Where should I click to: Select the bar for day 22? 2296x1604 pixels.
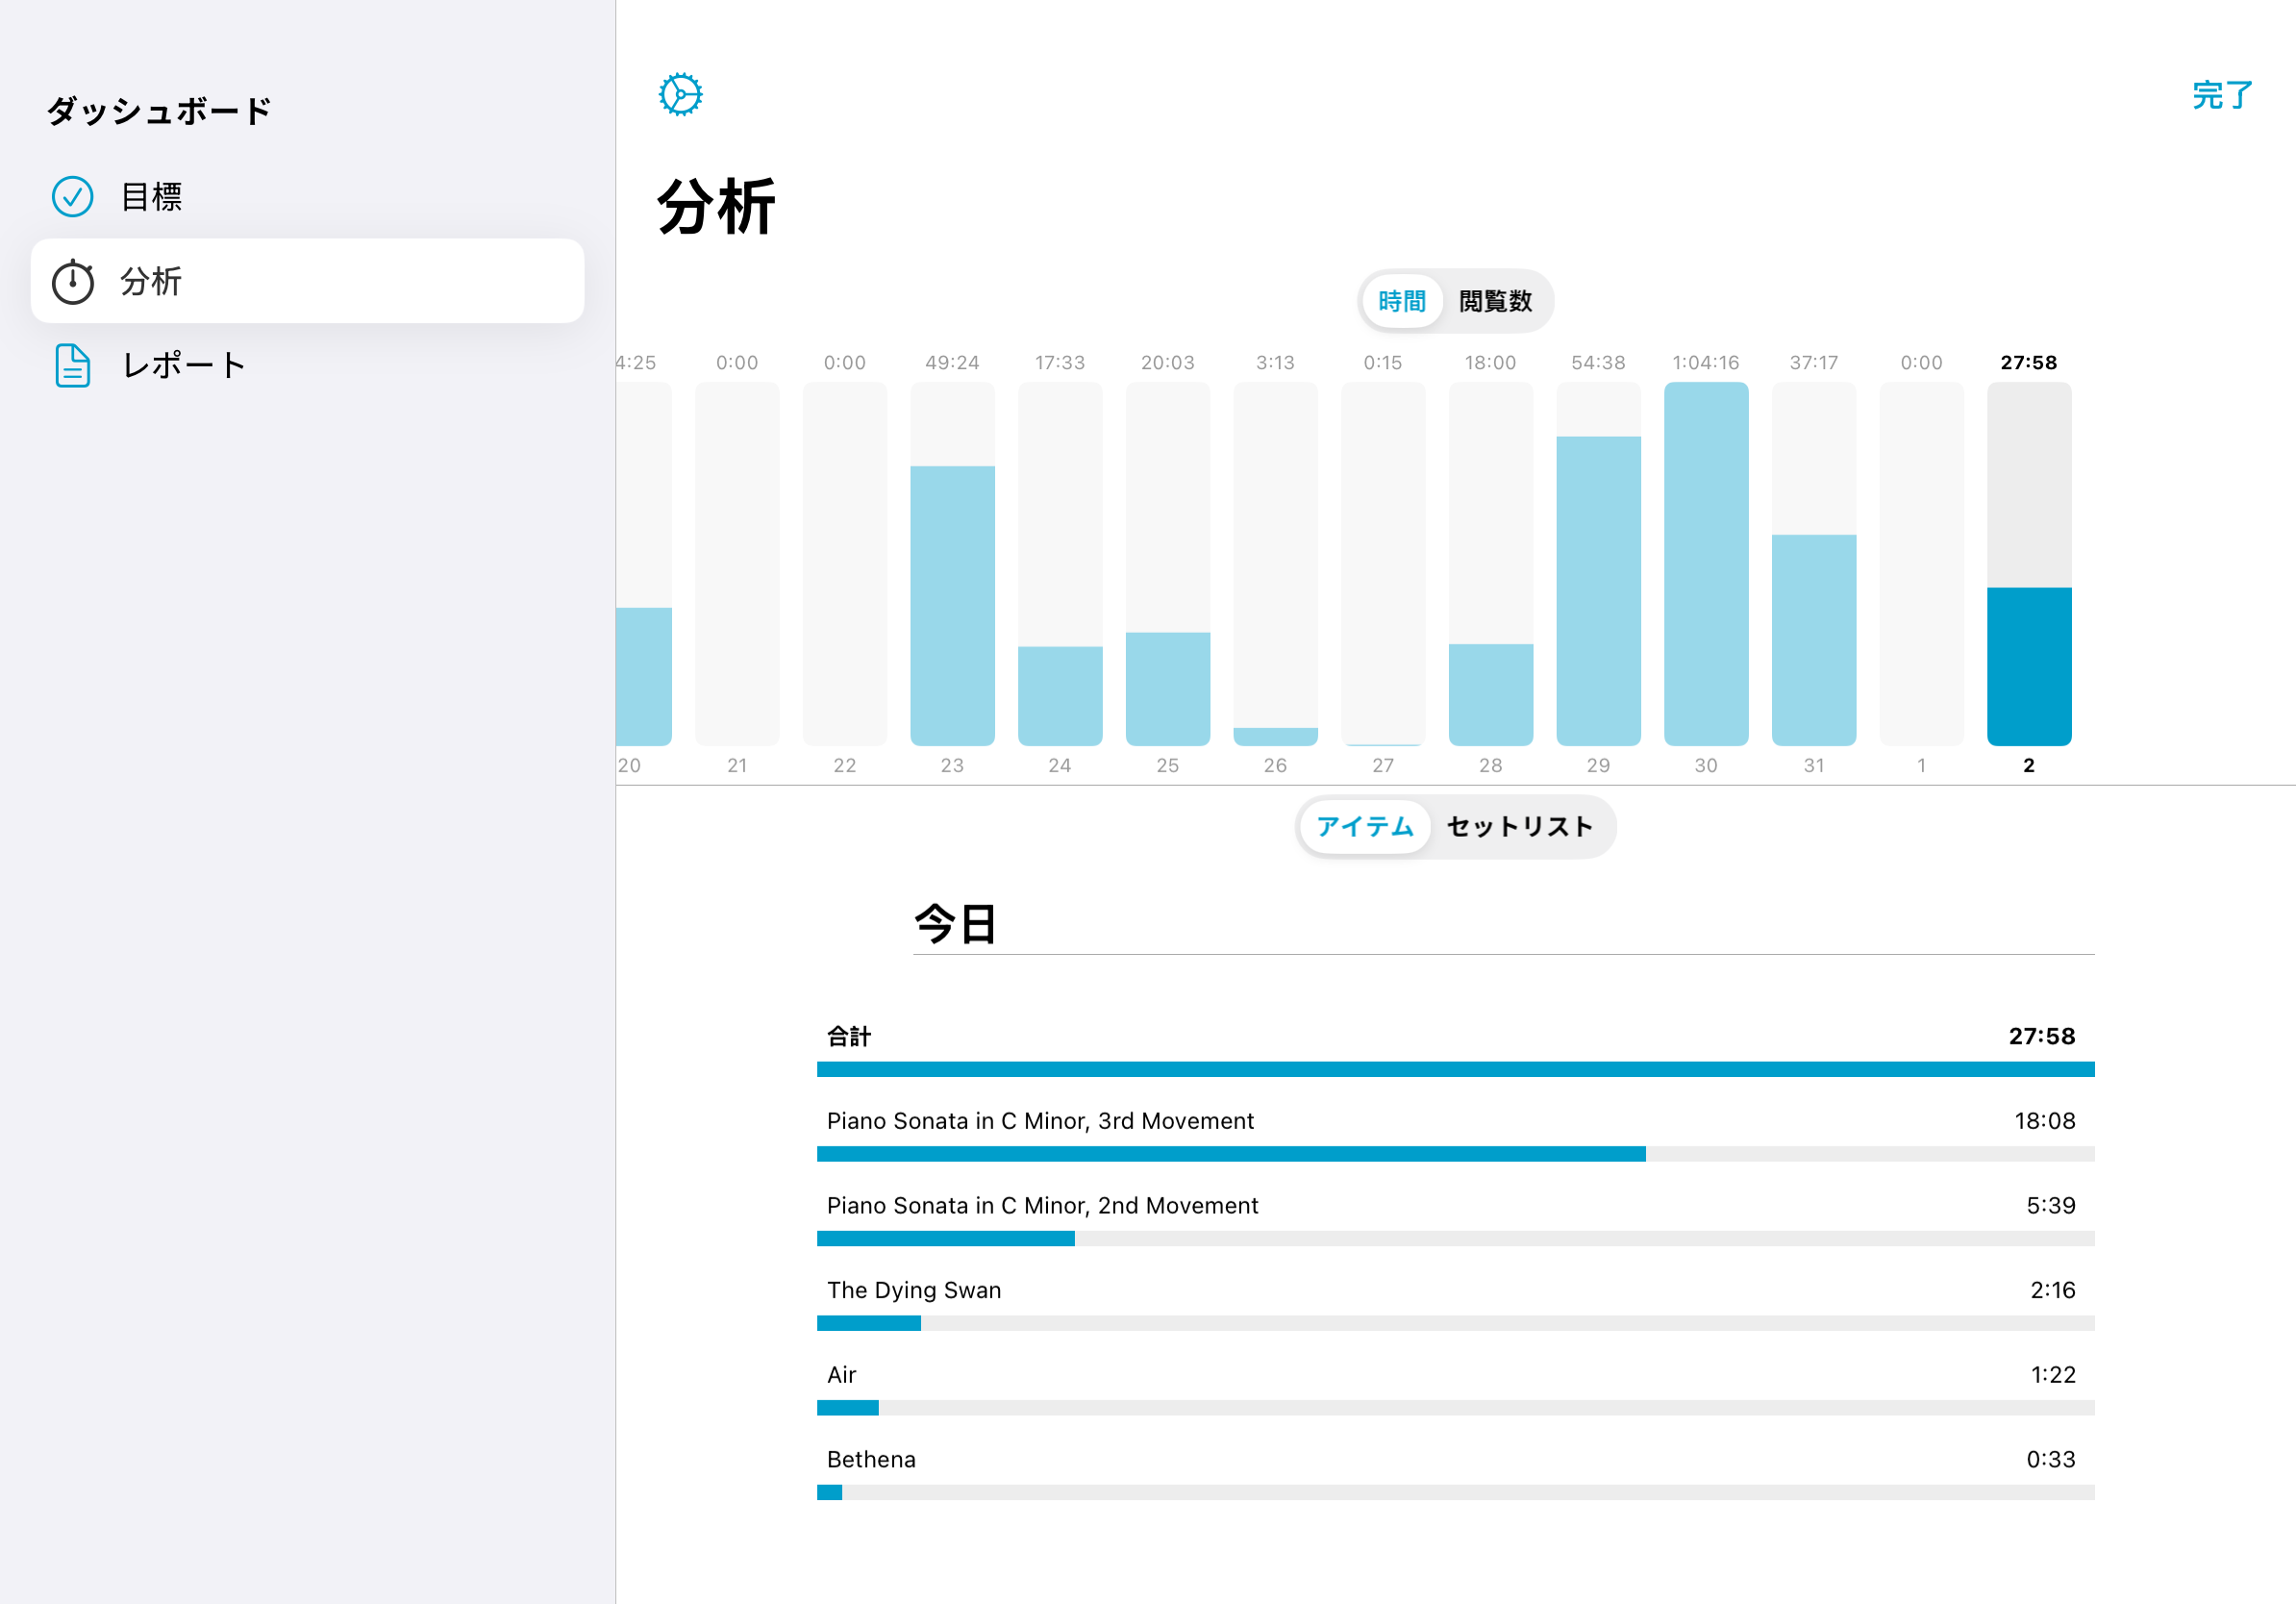pos(845,564)
